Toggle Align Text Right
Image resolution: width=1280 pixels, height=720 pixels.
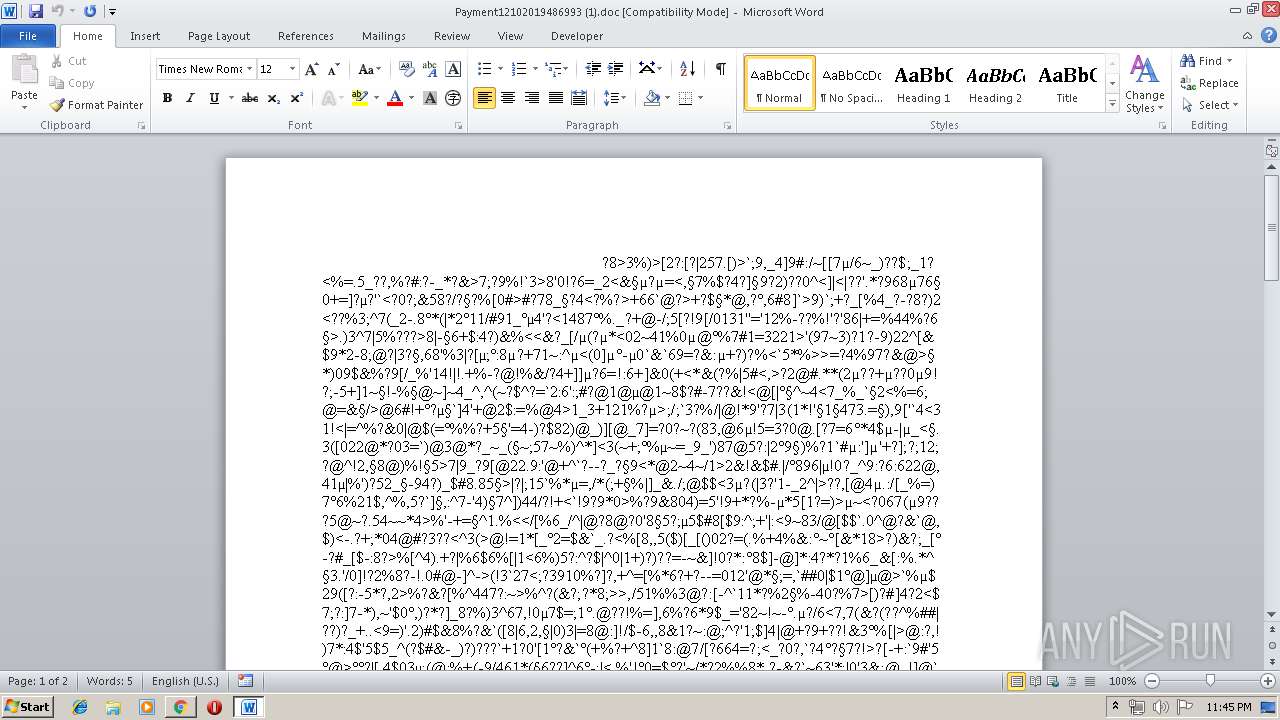pyautogui.click(x=531, y=98)
